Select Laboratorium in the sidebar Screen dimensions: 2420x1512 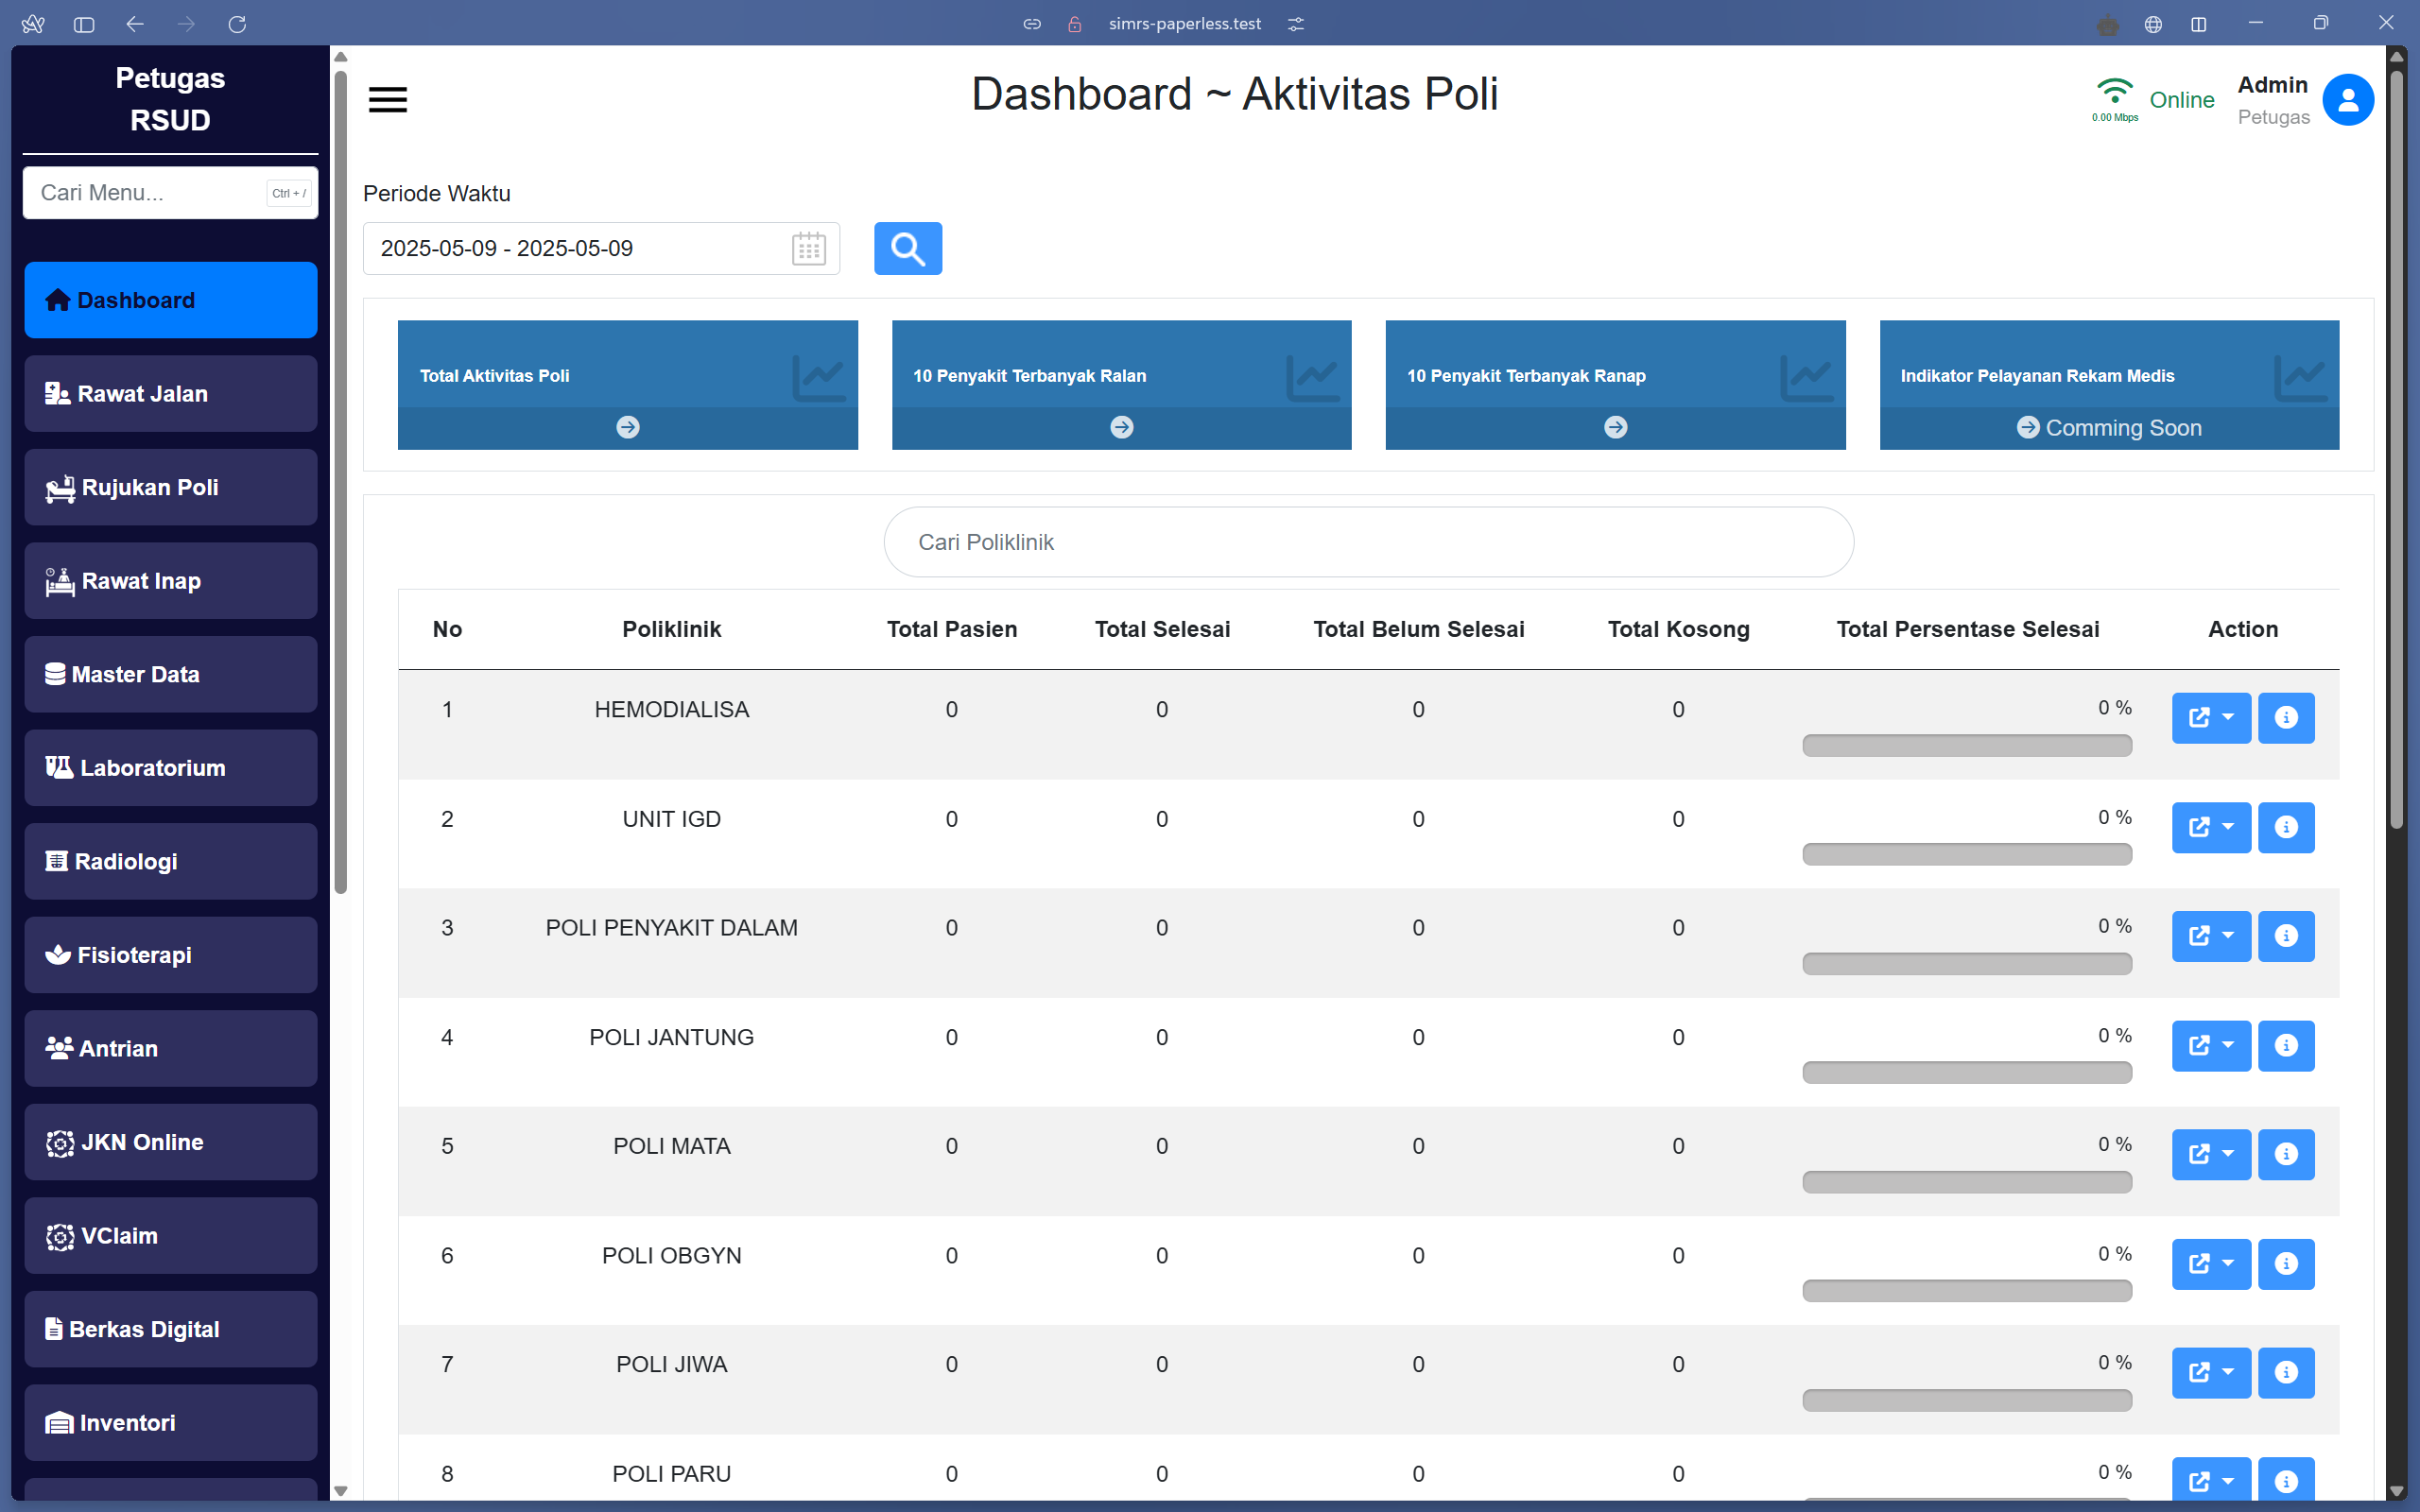click(170, 768)
